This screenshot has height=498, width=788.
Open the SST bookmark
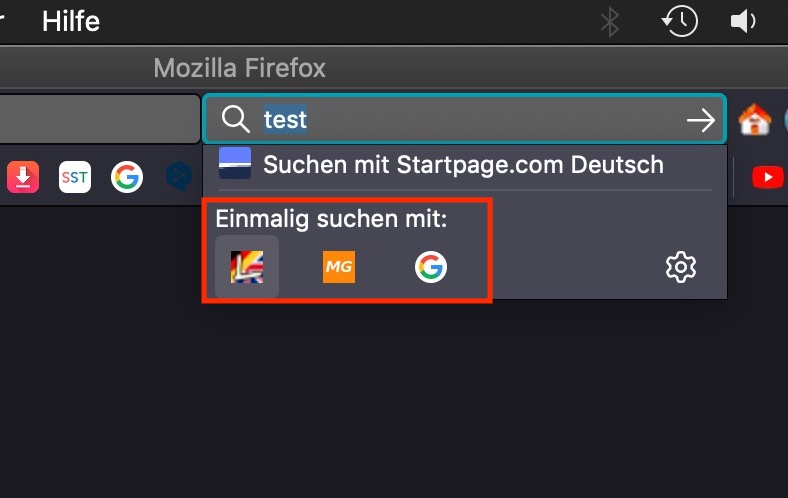point(75,177)
